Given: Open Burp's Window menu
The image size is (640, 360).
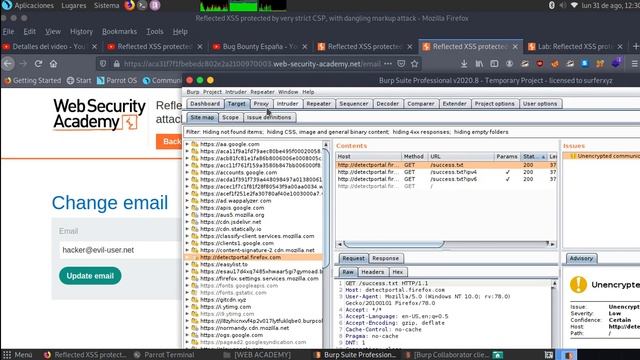Looking at the screenshot, I should pos(288,92).
